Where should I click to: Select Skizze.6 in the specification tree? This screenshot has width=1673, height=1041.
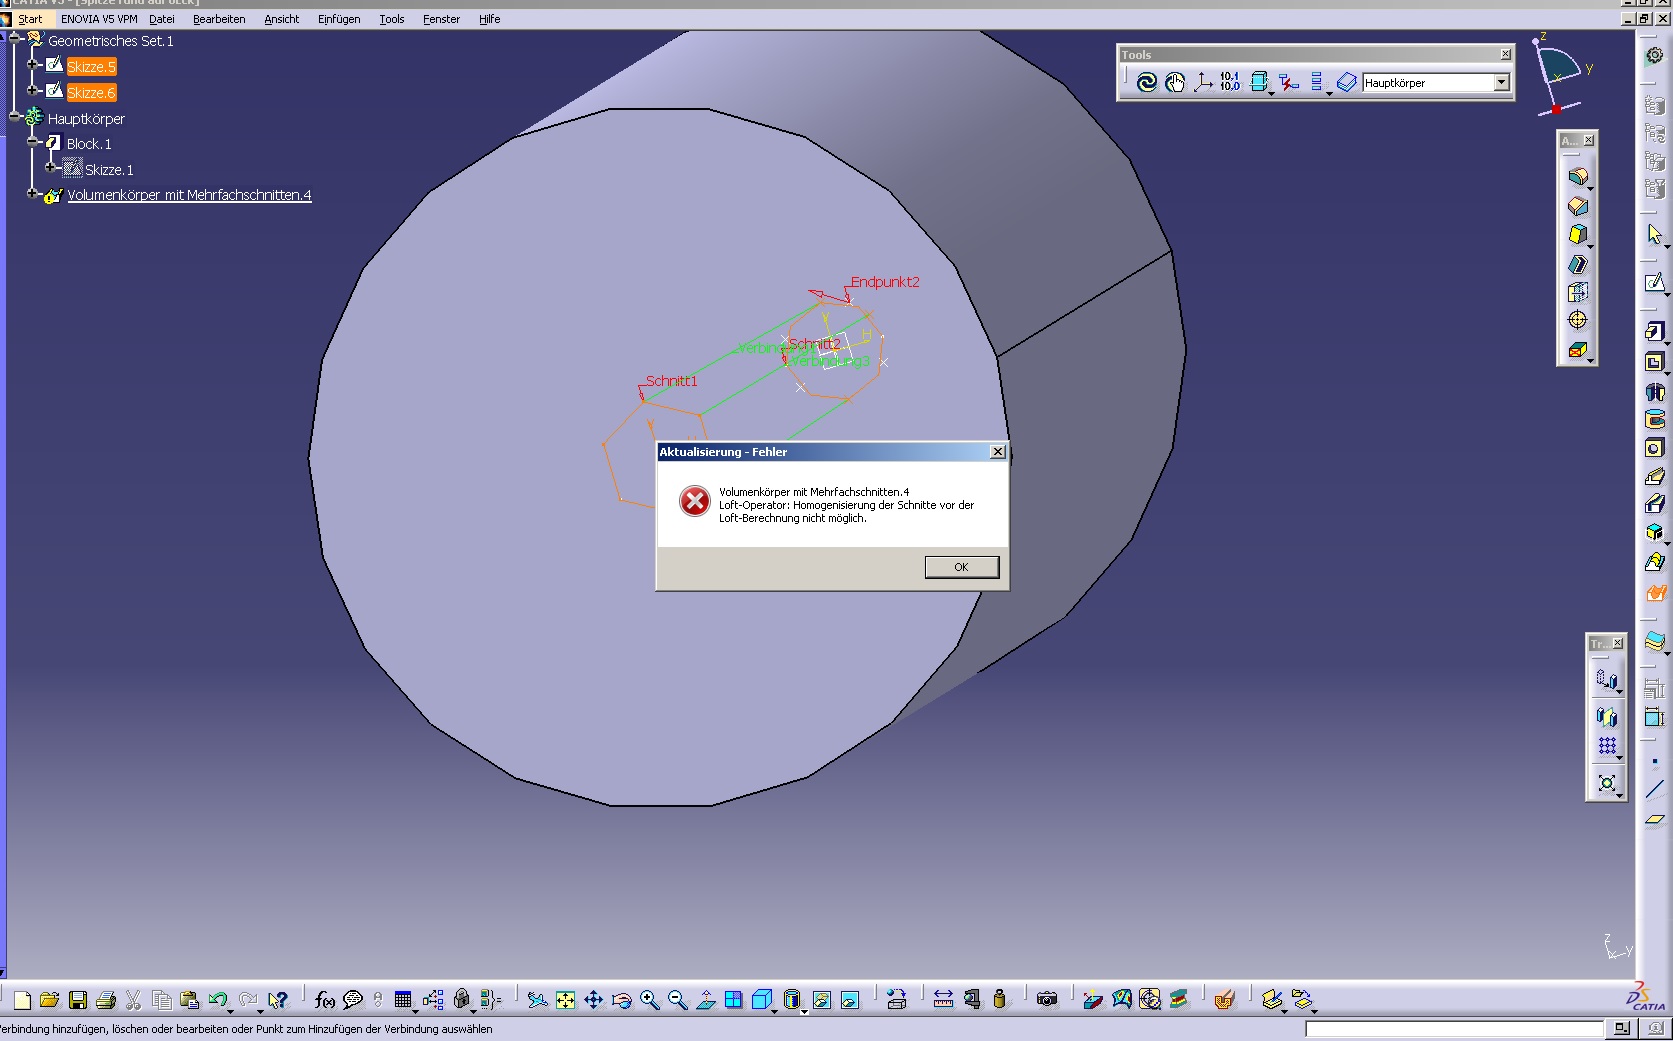click(91, 93)
